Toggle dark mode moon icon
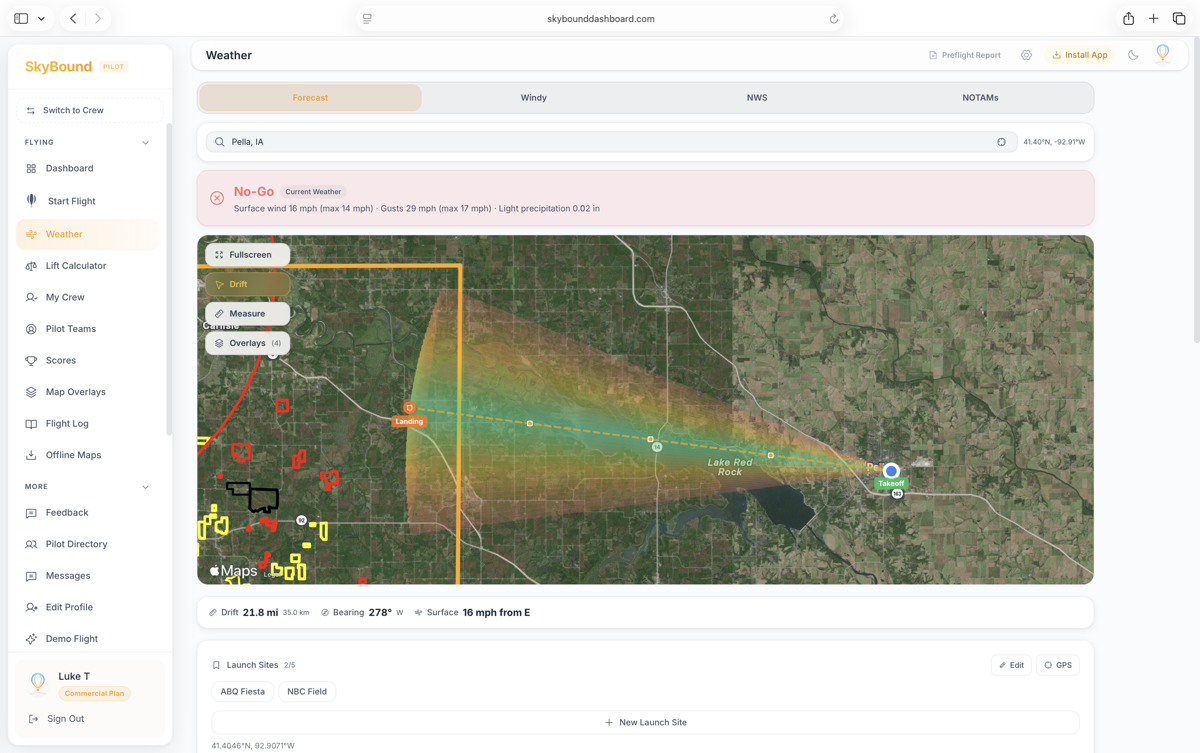 [x=1133, y=55]
